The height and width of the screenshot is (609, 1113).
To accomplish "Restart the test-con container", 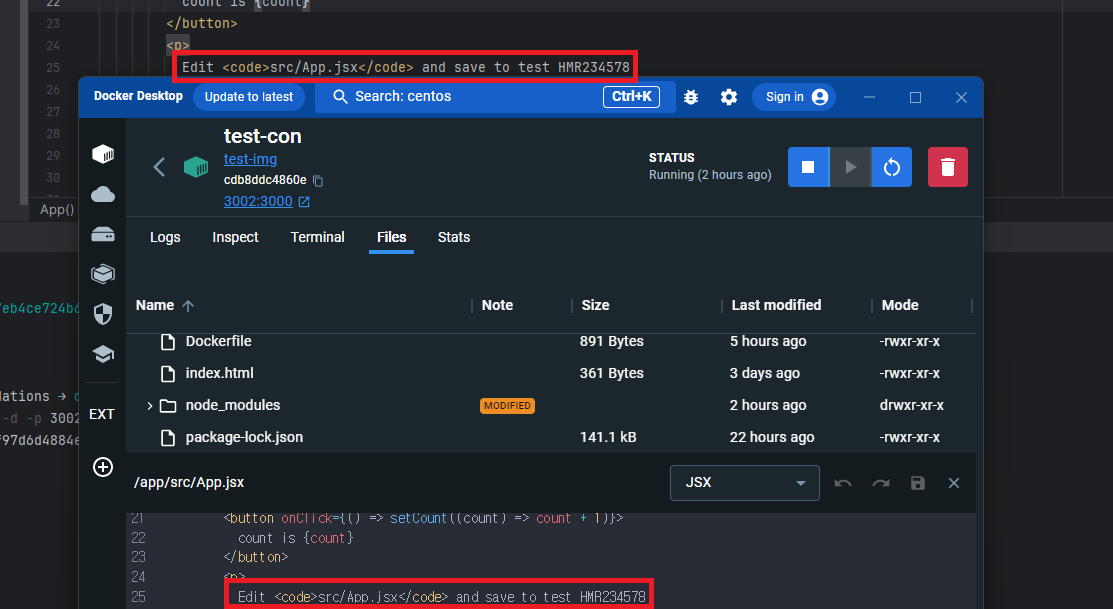I will click(892, 167).
